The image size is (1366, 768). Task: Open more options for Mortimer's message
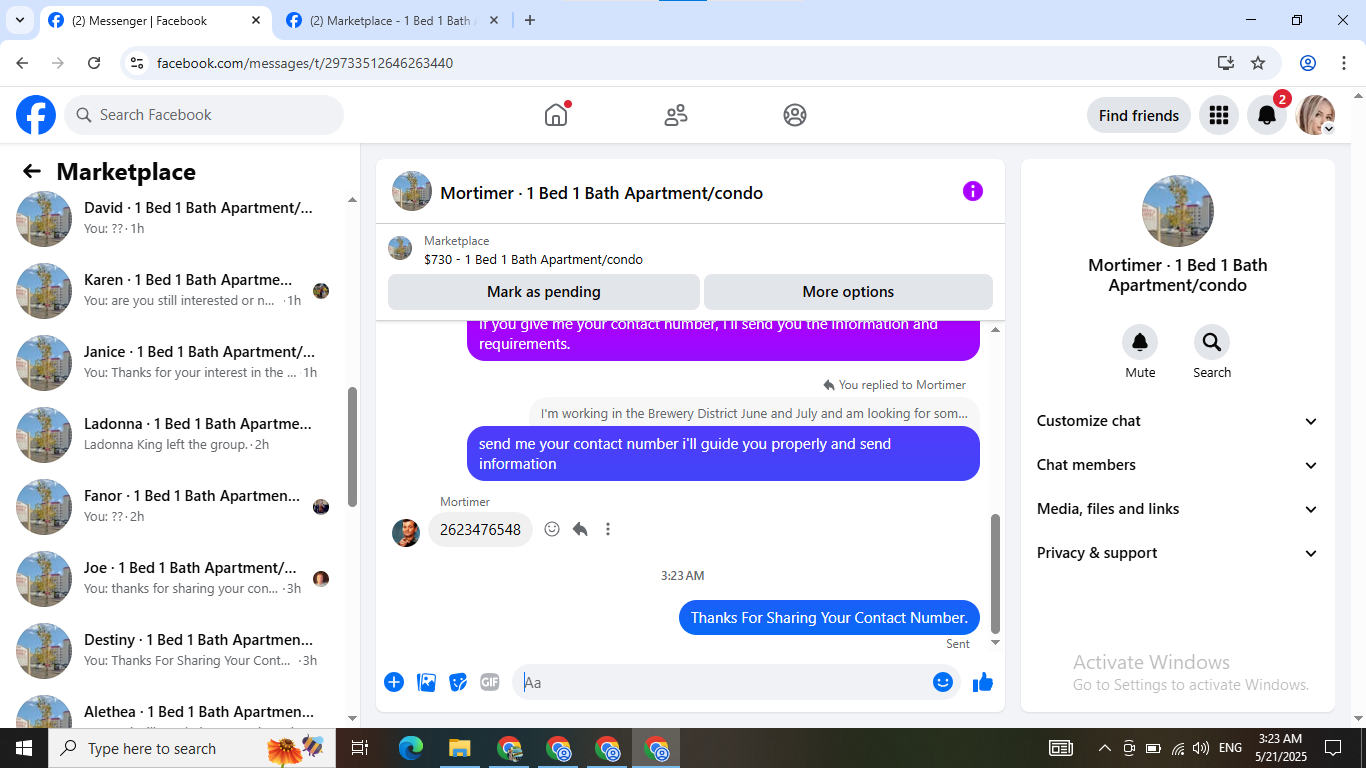[608, 529]
